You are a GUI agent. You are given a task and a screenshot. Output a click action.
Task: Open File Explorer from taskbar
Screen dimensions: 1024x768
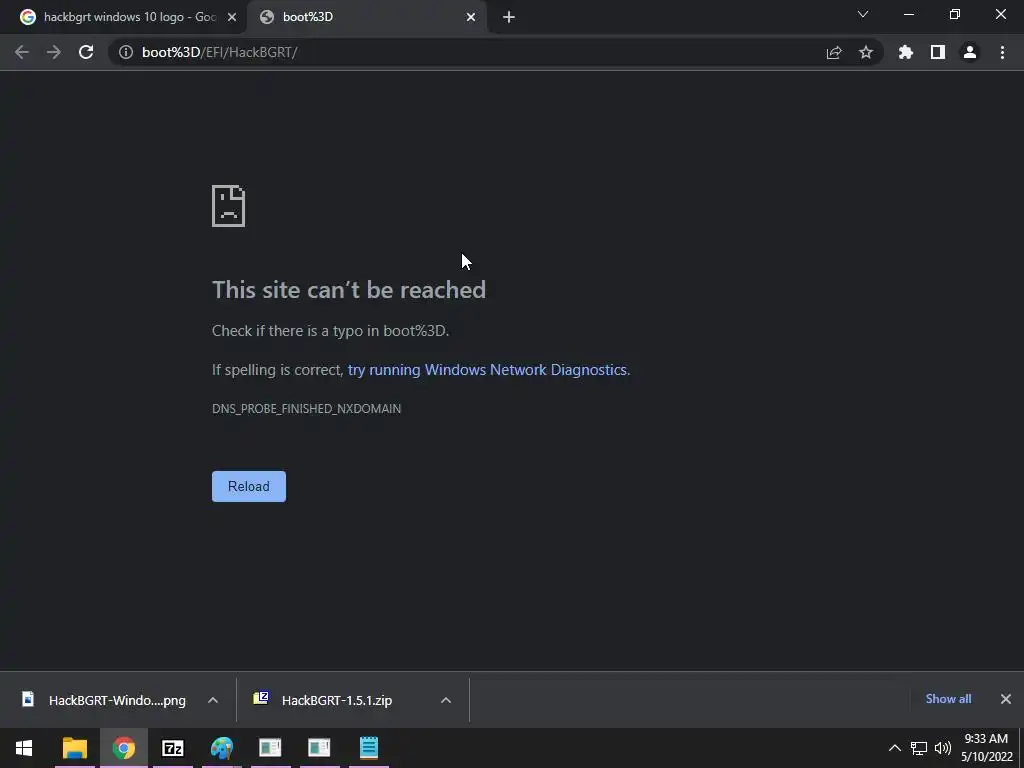coord(74,748)
